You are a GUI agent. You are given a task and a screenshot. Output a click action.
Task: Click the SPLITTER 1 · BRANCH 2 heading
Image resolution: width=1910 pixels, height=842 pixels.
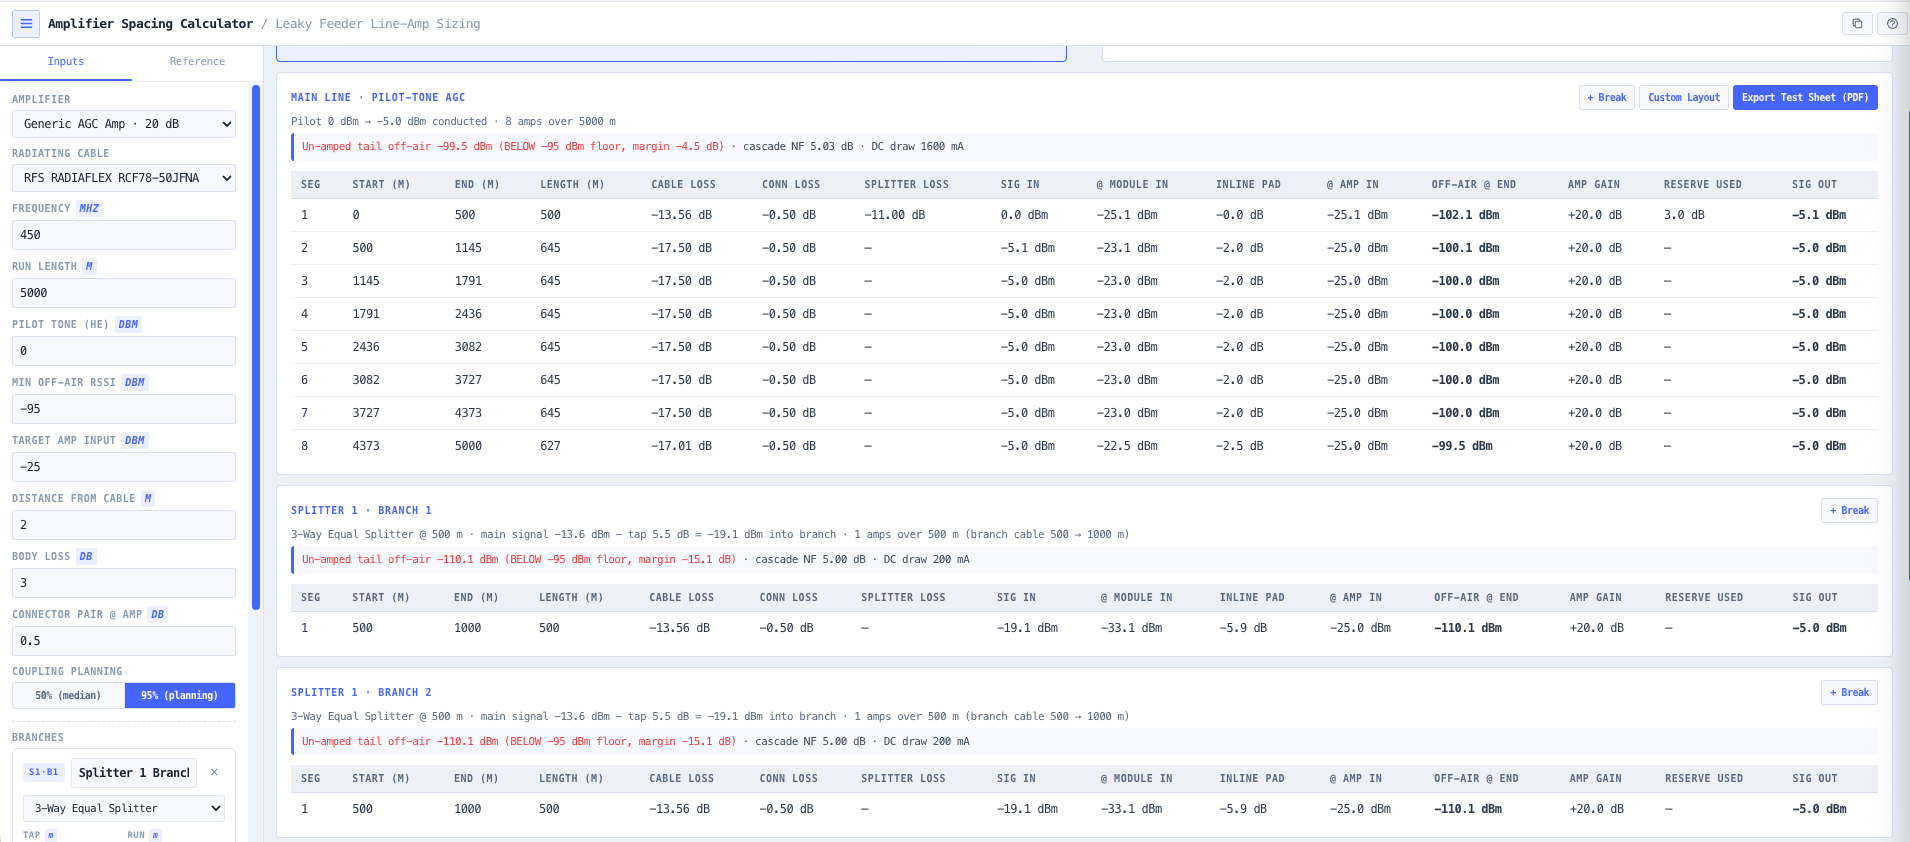click(361, 692)
